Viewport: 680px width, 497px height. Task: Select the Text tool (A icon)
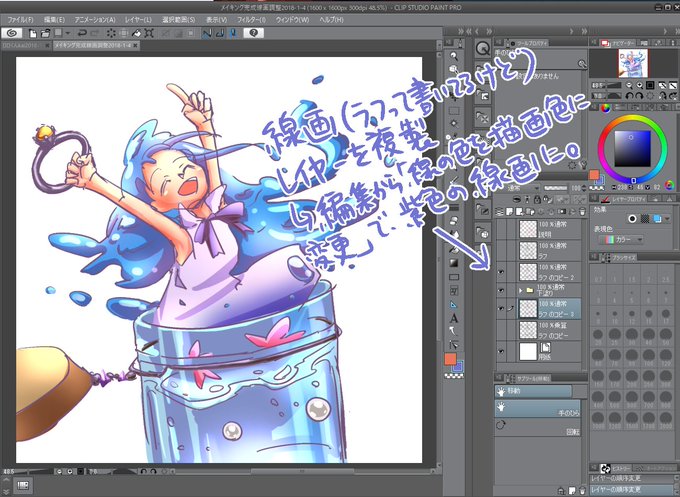pos(454,318)
